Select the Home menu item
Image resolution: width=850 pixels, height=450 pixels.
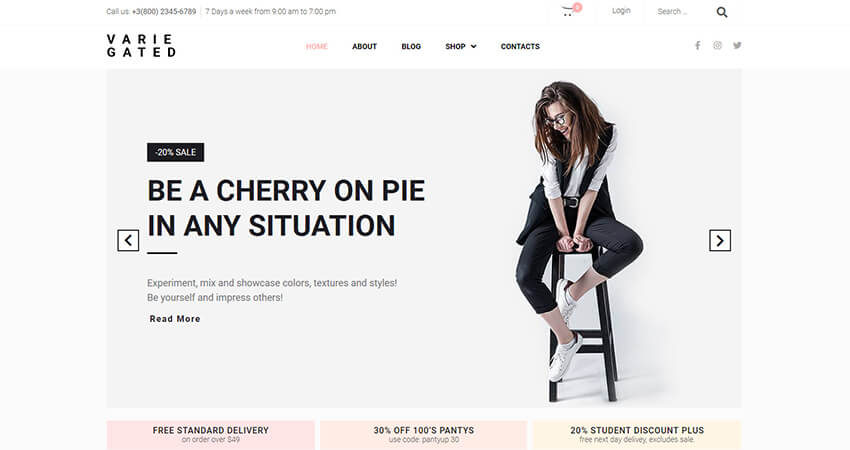pyautogui.click(x=317, y=47)
